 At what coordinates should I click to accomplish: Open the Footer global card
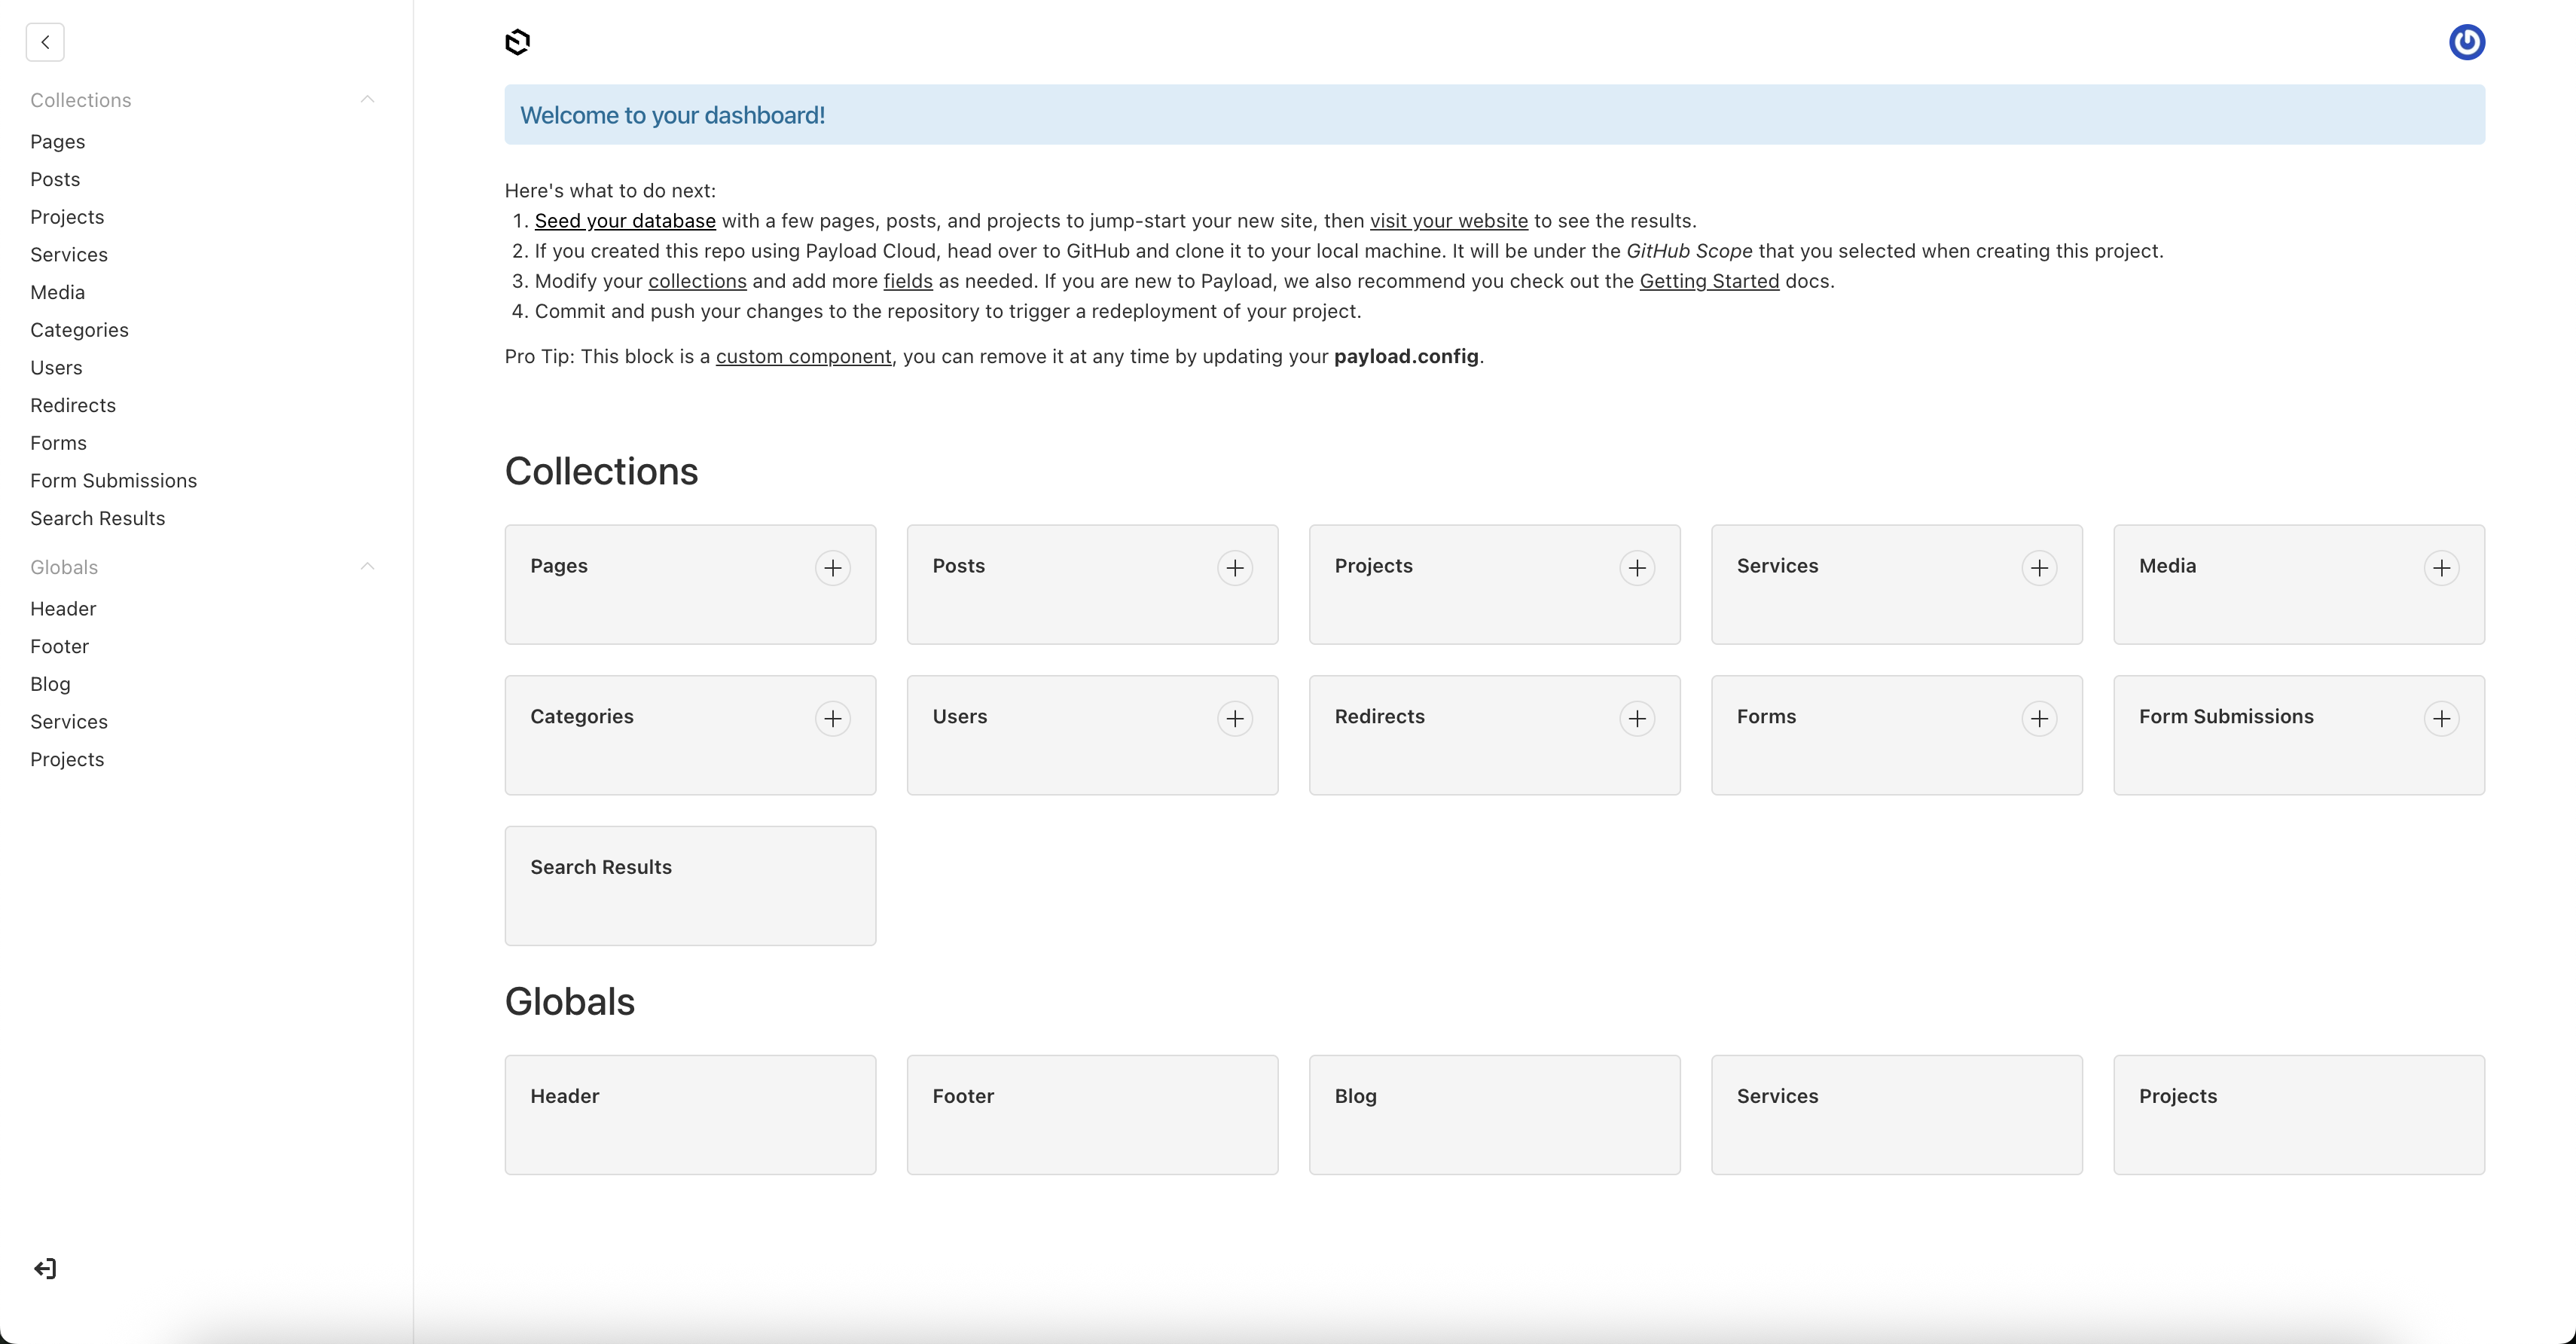pyautogui.click(x=1092, y=1114)
